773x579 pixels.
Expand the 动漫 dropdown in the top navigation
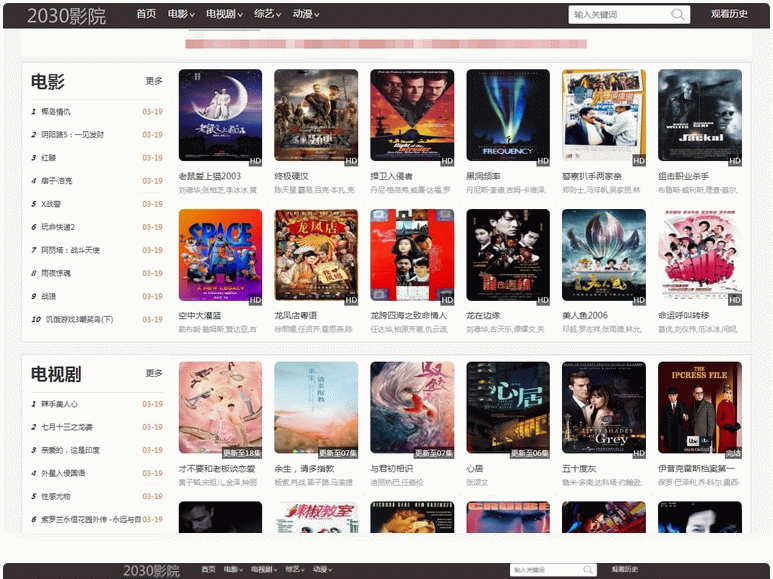306,14
